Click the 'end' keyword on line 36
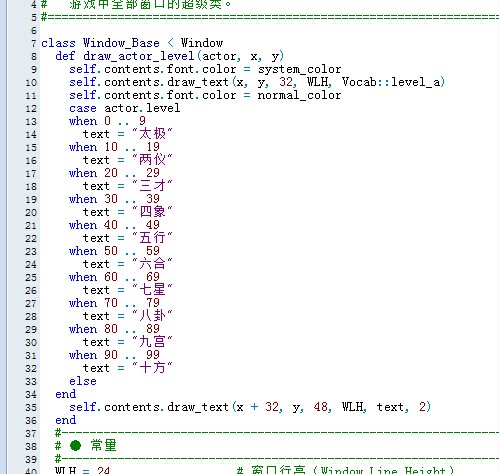The height and width of the screenshot is (474, 499). pos(66,420)
